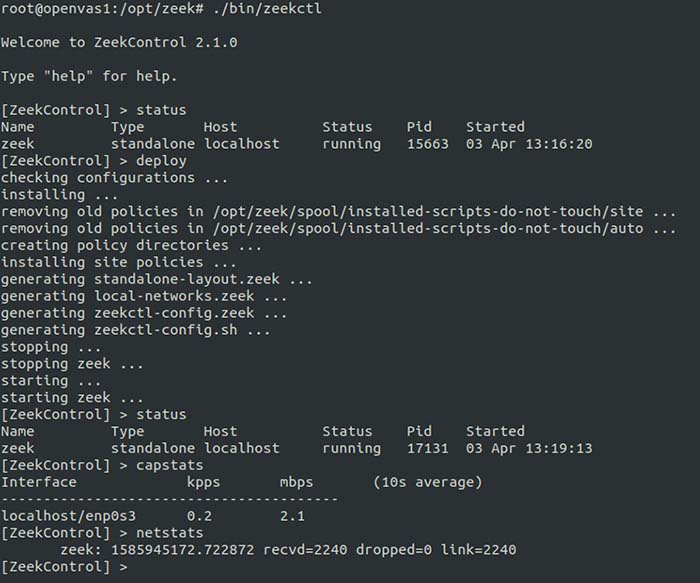Click the "stopping zeek" output line
The width and height of the screenshot is (700, 583).
72,364
